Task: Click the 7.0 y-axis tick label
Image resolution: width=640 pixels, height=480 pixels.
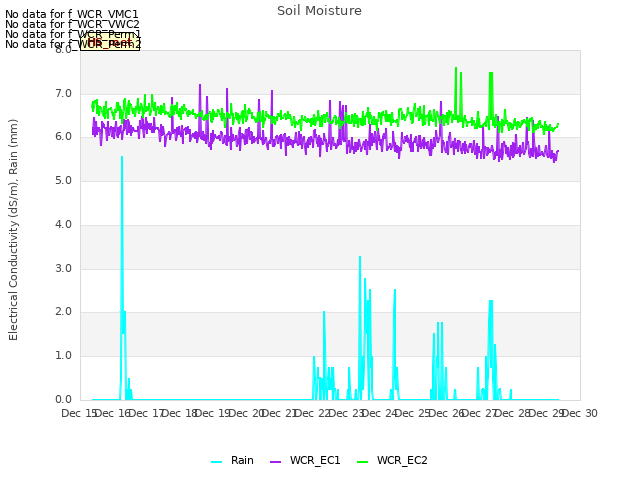Action: tap(63, 93)
